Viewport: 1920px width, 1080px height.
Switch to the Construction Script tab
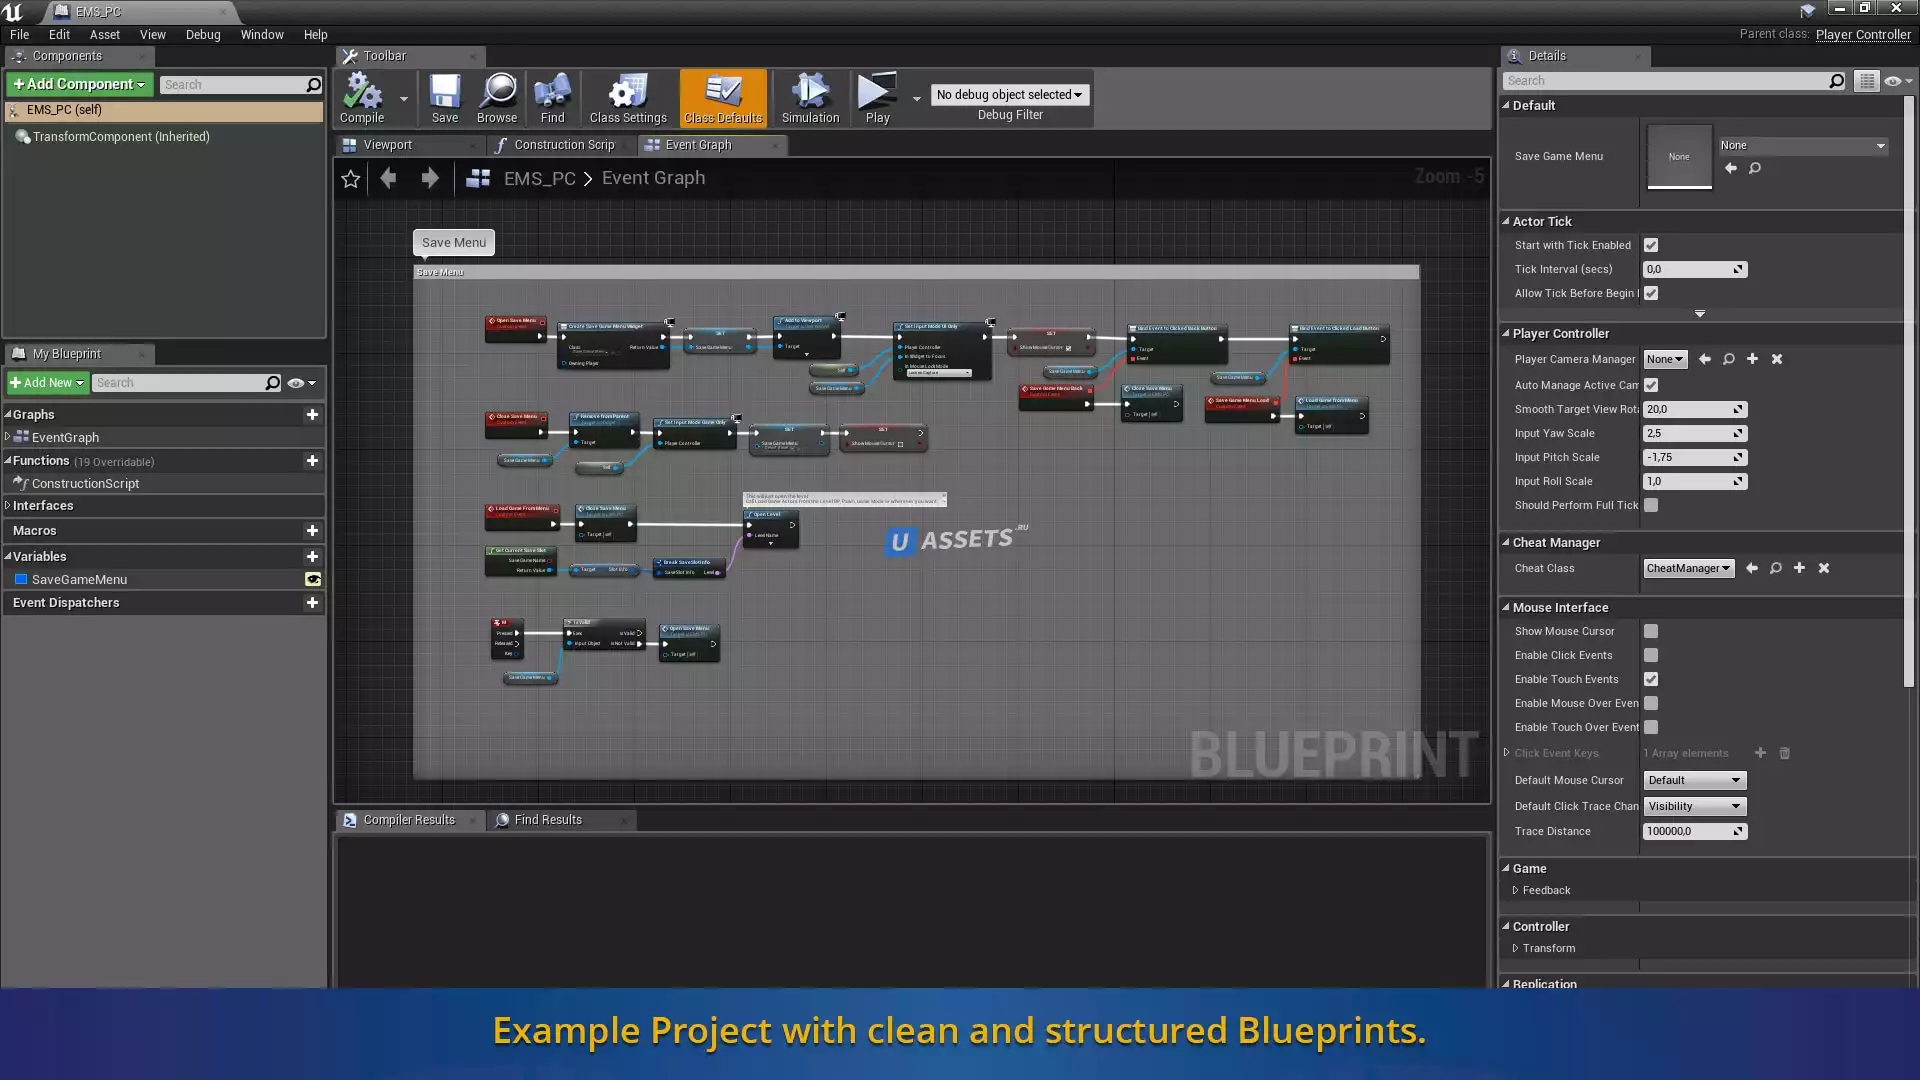[x=564, y=145]
